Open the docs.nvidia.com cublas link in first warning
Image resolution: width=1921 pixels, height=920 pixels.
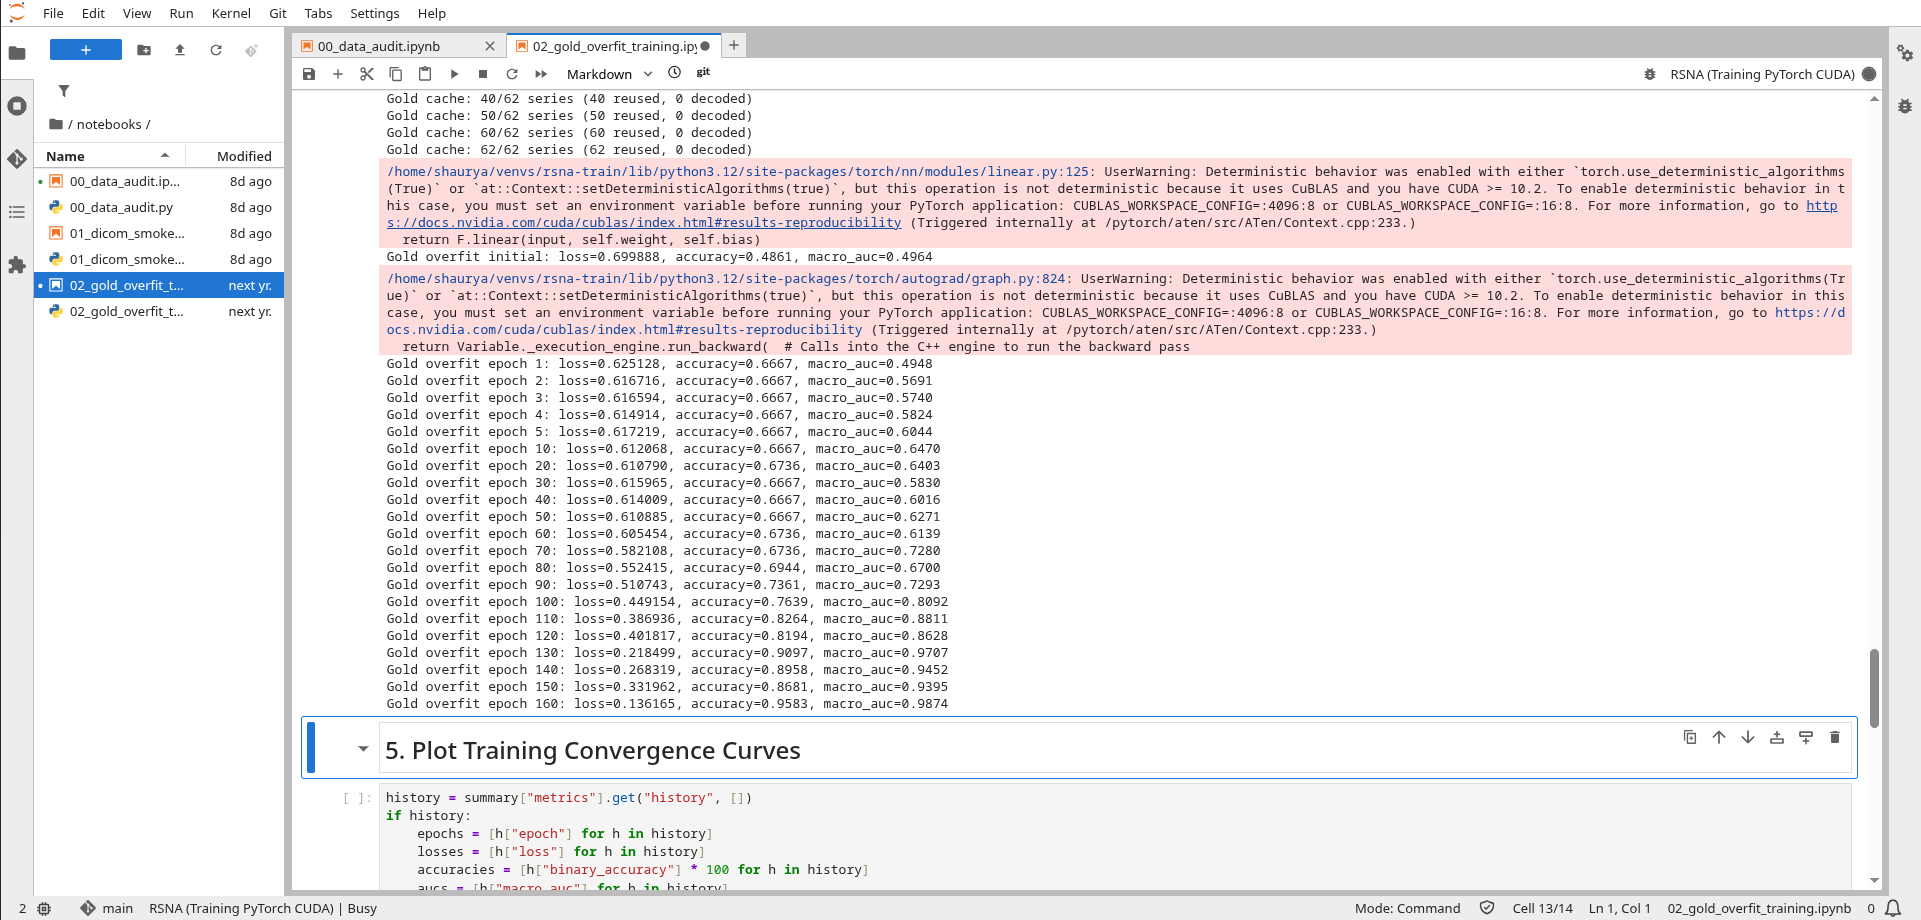coord(644,223)
